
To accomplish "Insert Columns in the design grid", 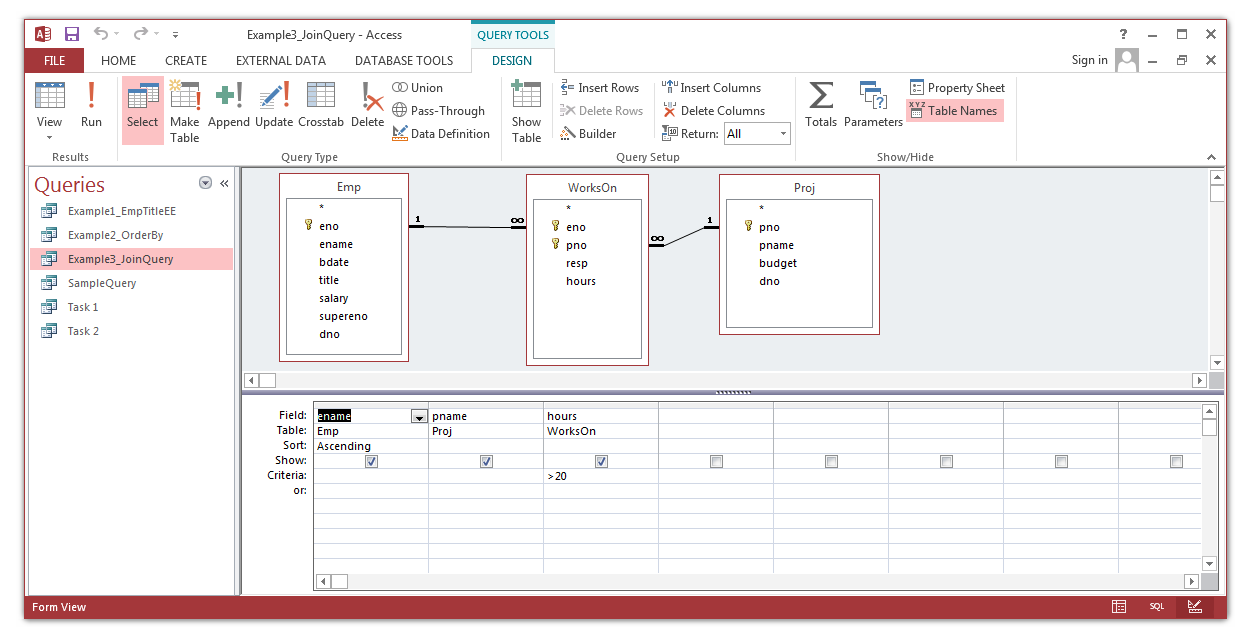I will coord(712,88).
